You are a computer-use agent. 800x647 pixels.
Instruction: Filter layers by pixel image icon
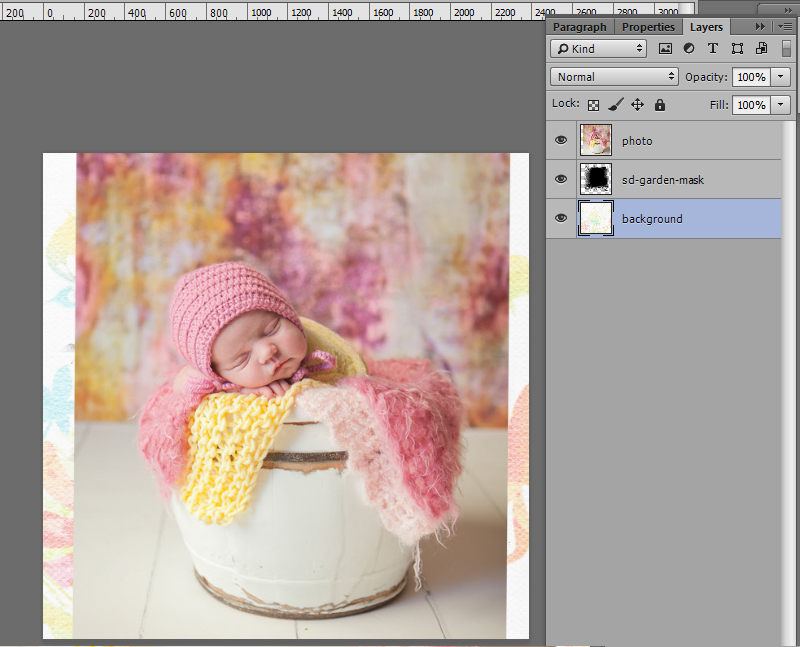coord(665,48)
